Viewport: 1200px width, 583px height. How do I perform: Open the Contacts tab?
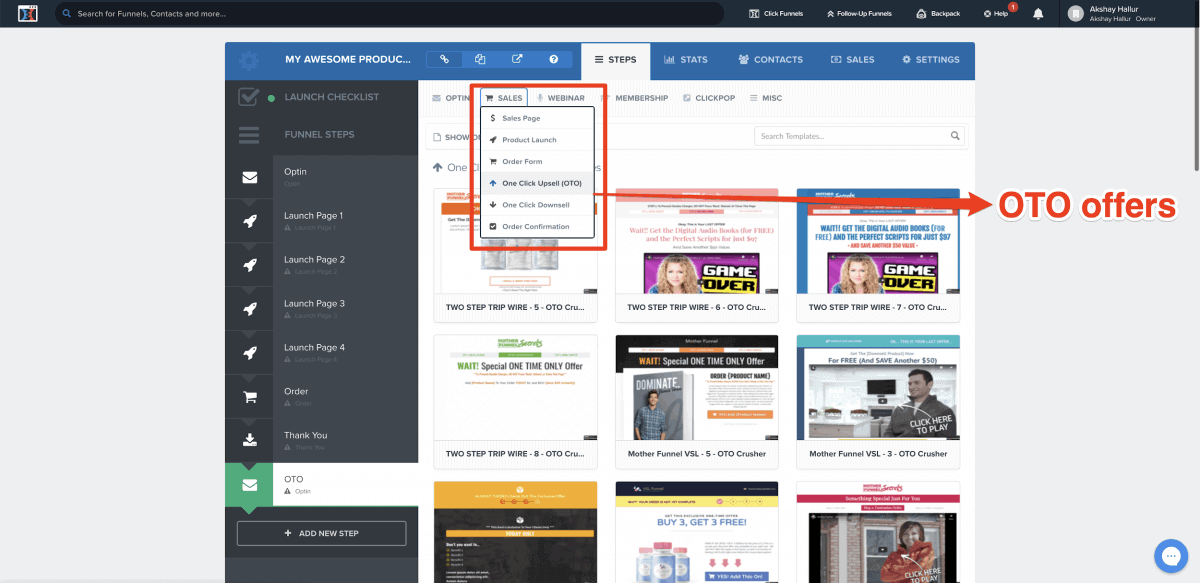point(770,60)
